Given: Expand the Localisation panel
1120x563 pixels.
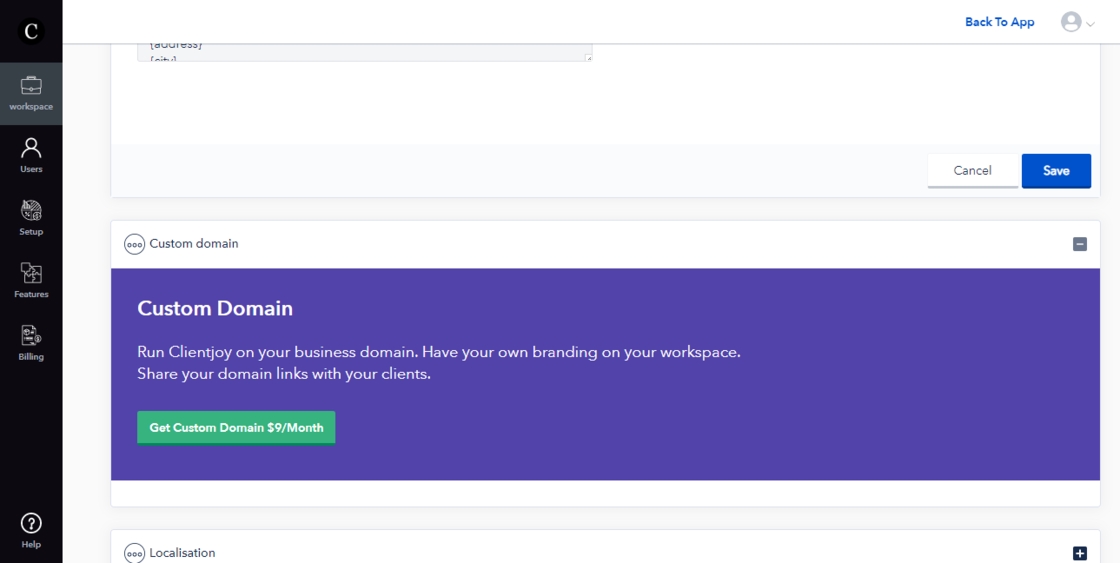Looking at the screenshot, I should click(1079, 553).
